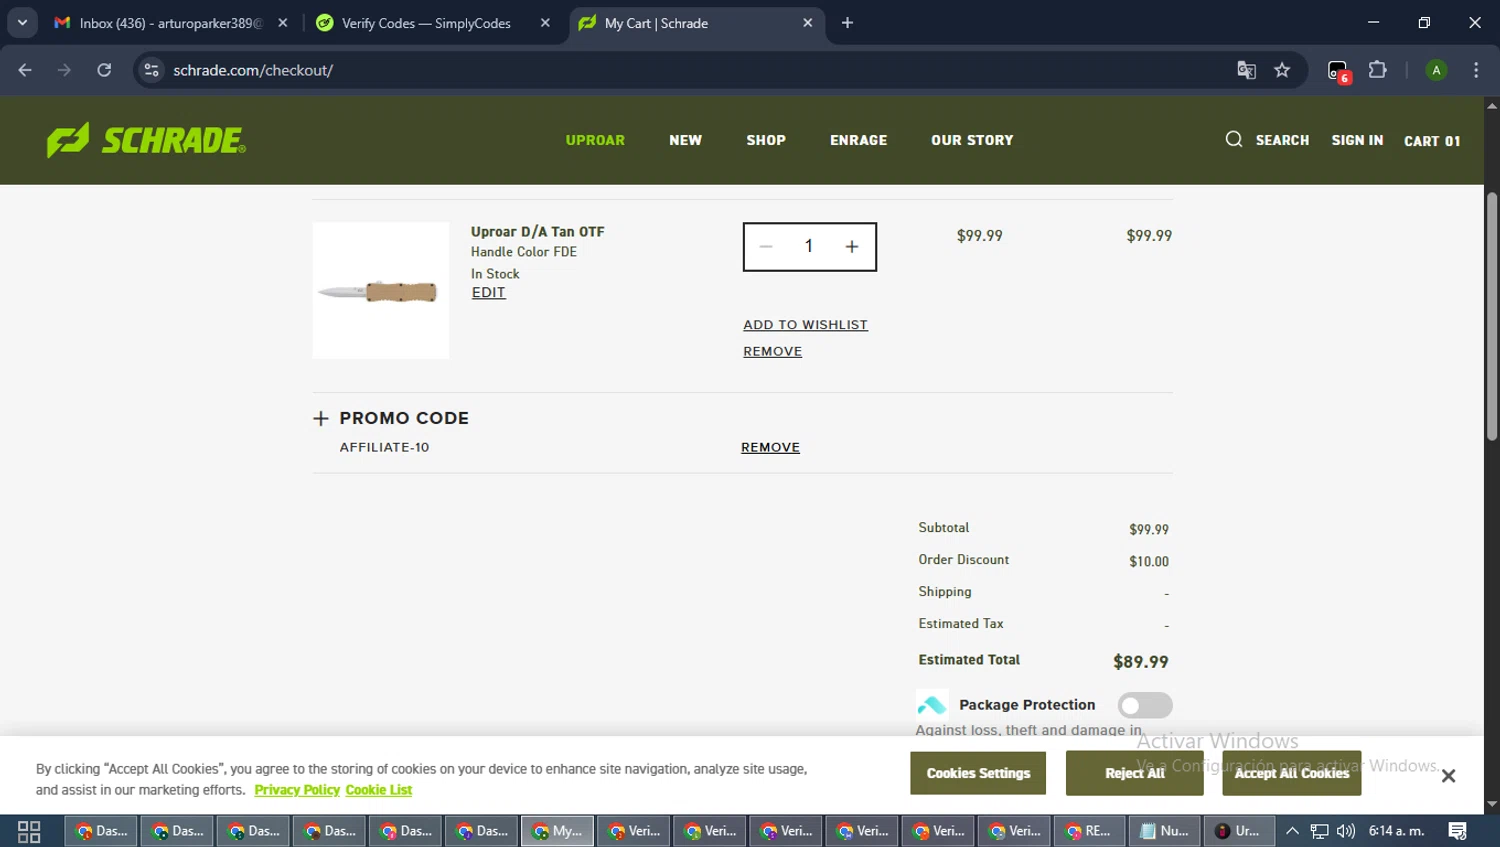
Task: Close the Verify Codes tab
Action: click(x=545, y=23)
